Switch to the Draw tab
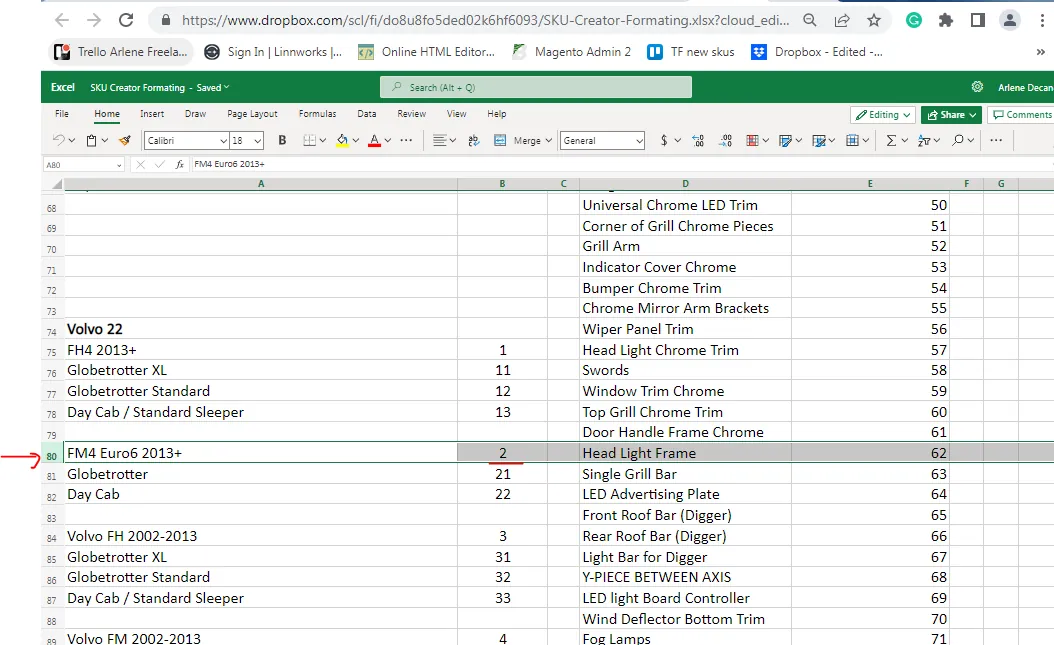The image size is (1054, 645). [196, 114]
